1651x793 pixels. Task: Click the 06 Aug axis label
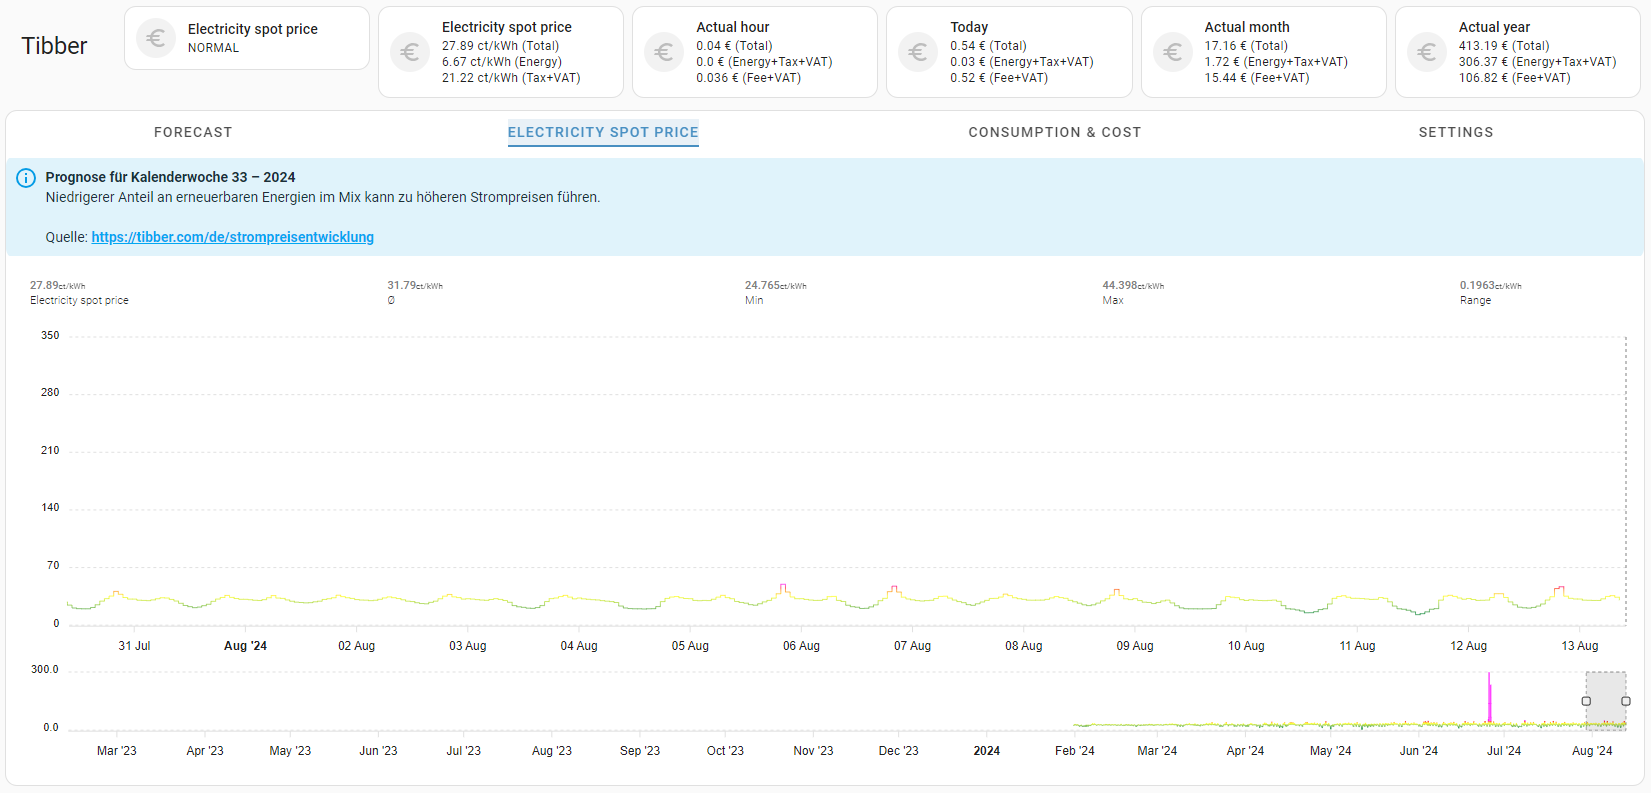[801, 646]
